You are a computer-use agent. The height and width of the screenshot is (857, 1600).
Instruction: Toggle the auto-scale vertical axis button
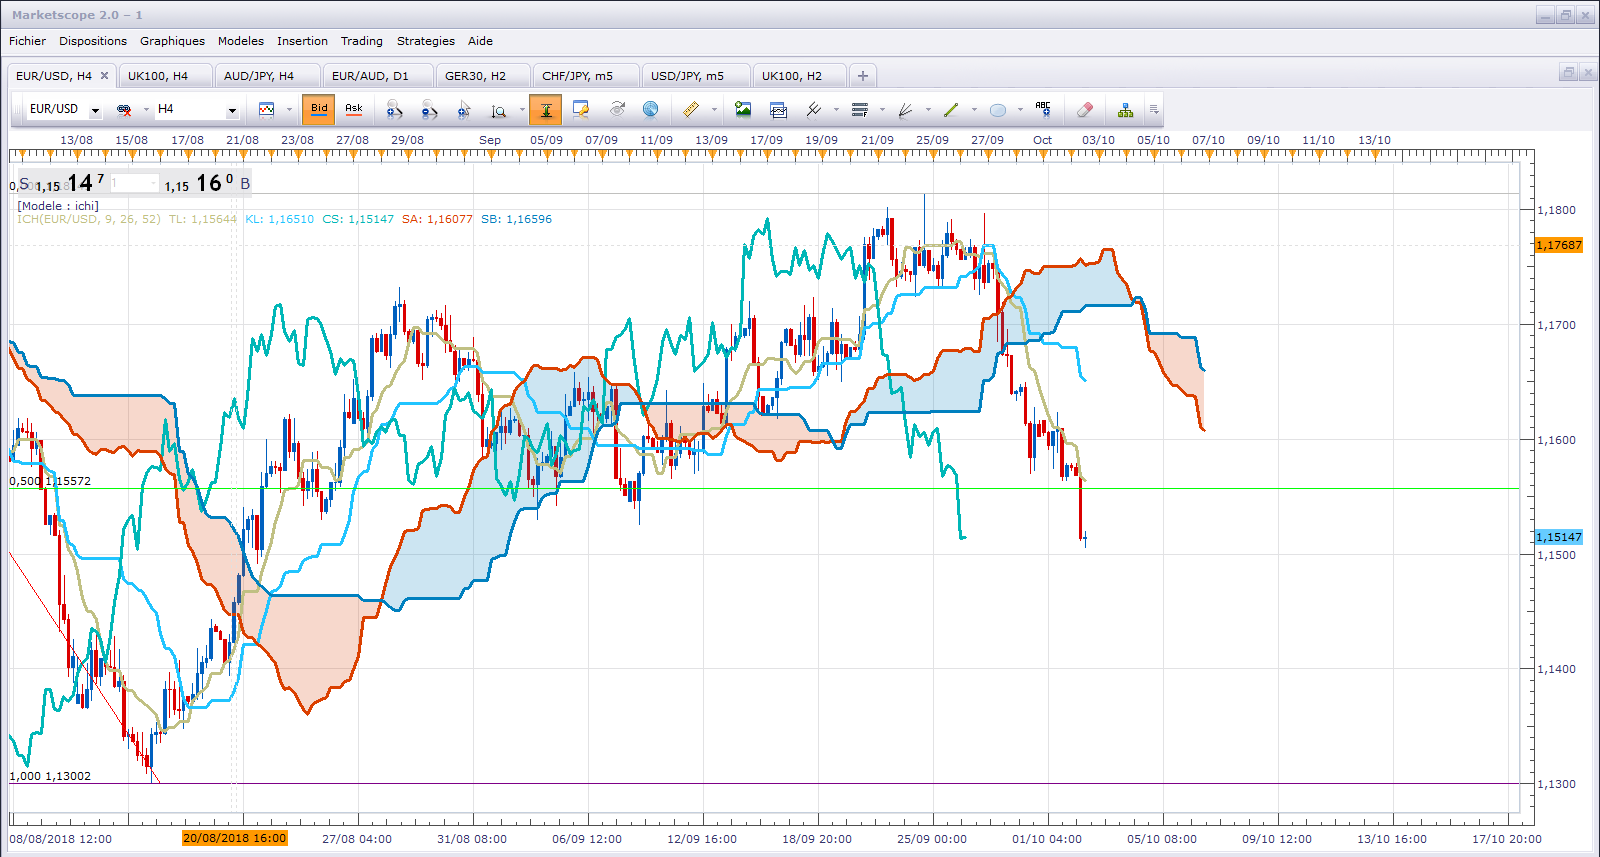point(546,110)
